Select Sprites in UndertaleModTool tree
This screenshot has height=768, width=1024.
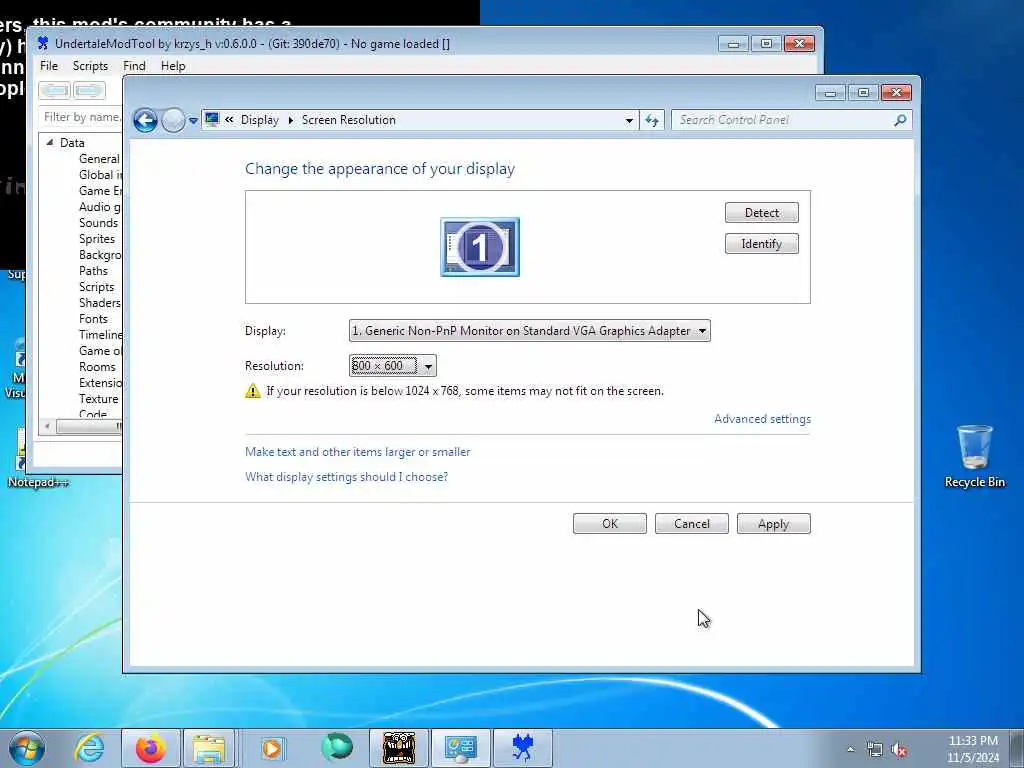[x=97, y=239]
